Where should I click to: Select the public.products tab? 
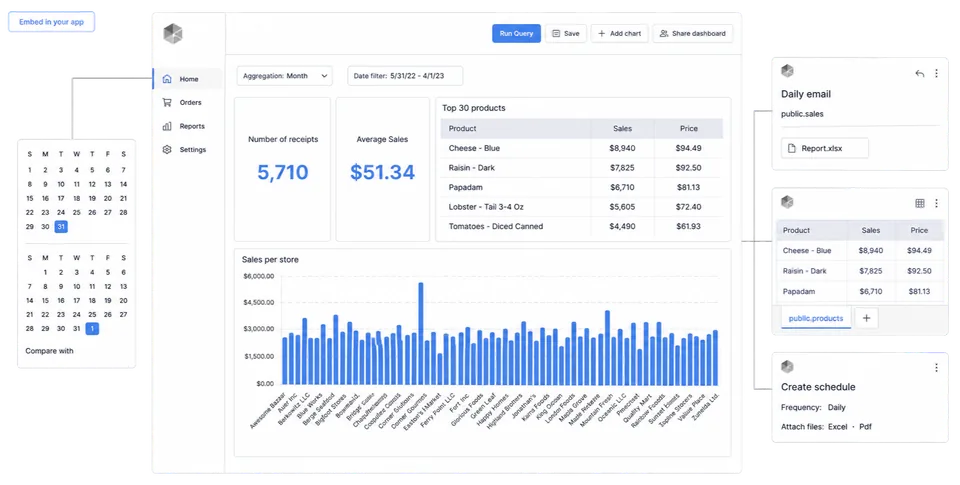[816, 318]
